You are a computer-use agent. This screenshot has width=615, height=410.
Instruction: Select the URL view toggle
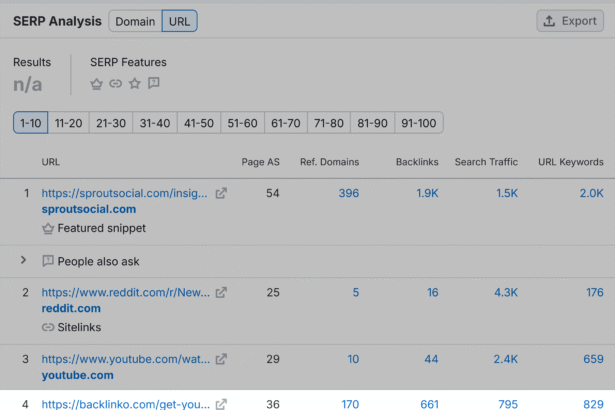pos(179,21)
